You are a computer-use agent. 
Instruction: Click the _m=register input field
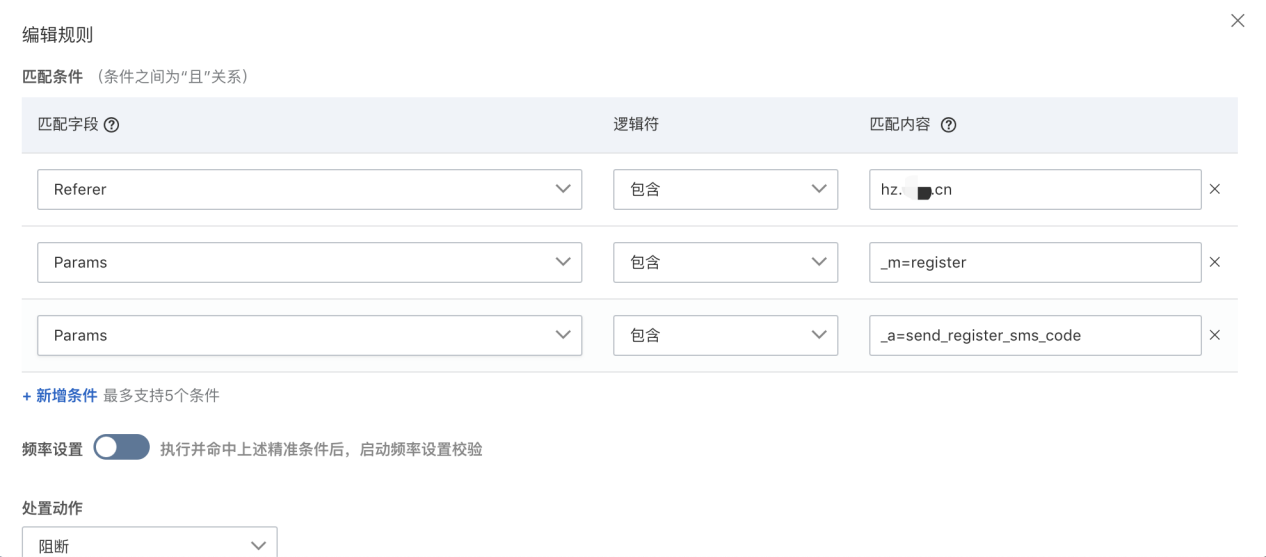tap(1035, 262)
